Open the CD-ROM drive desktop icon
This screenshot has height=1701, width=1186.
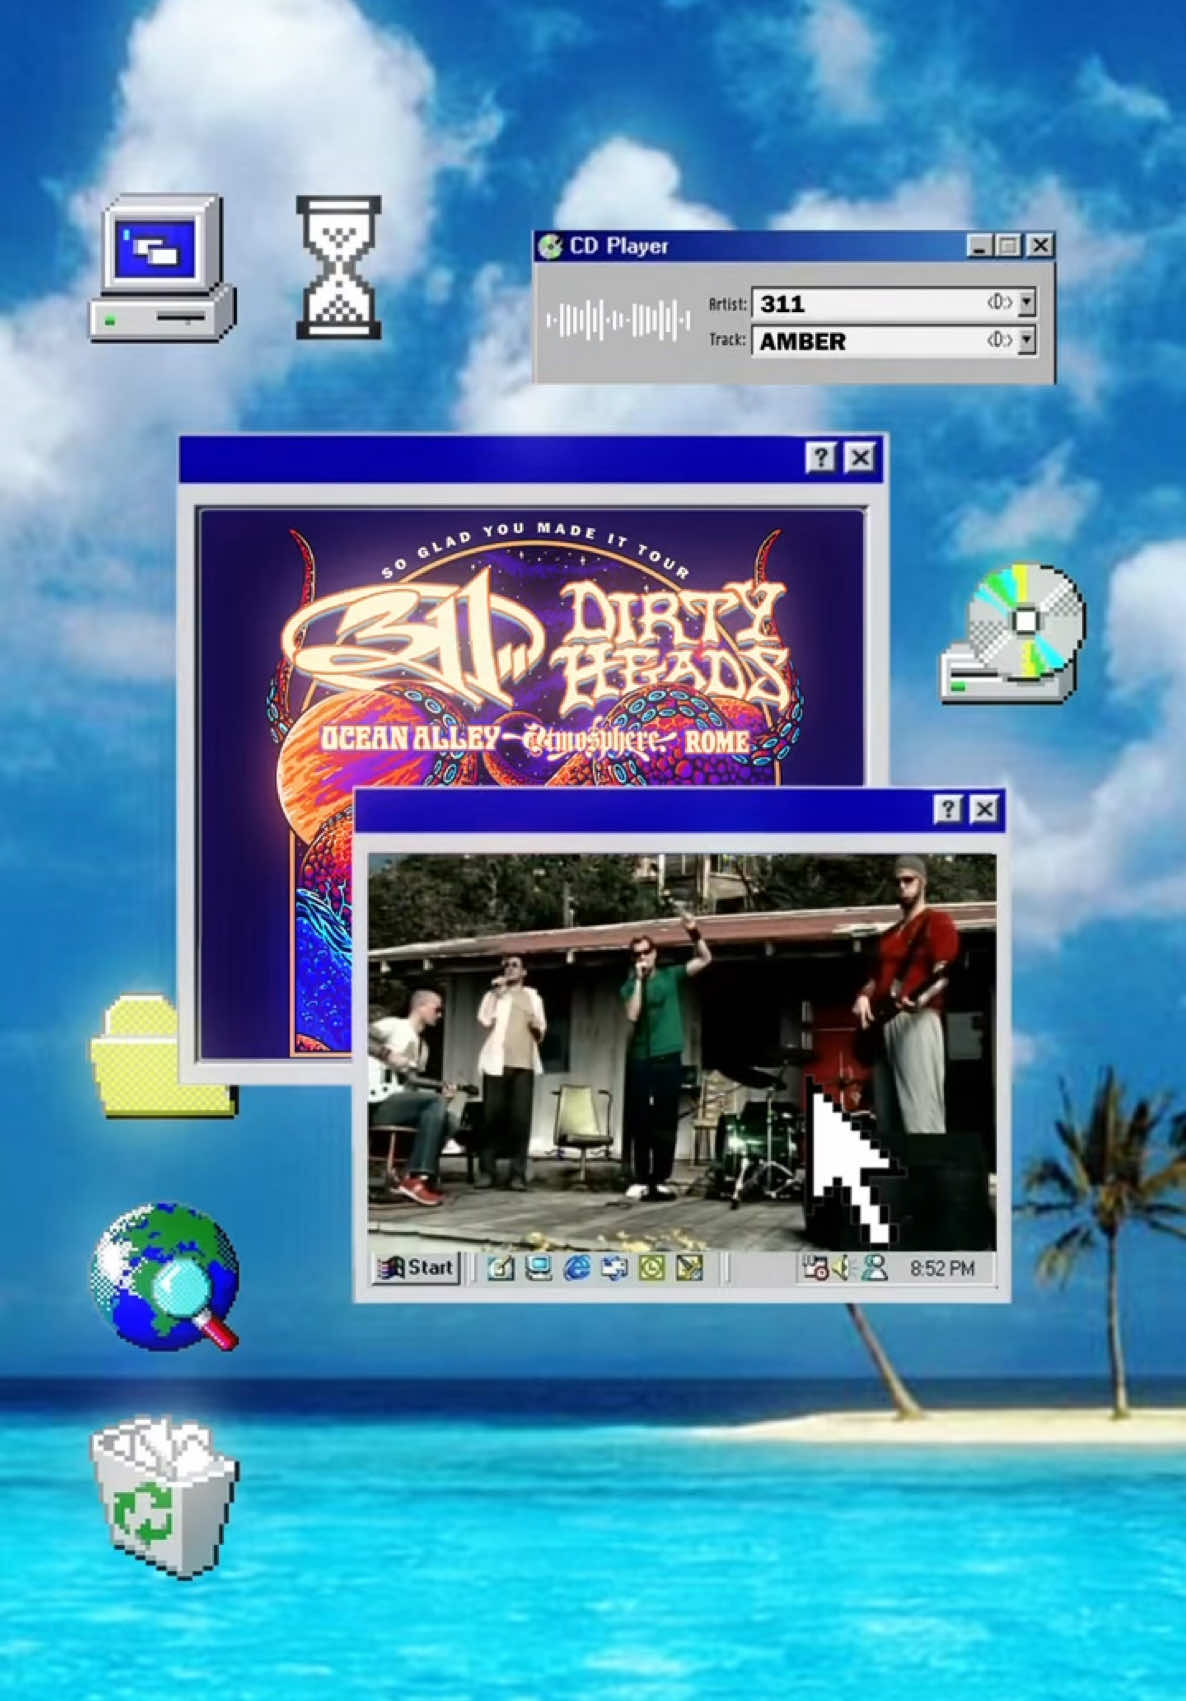(1012, 633)
